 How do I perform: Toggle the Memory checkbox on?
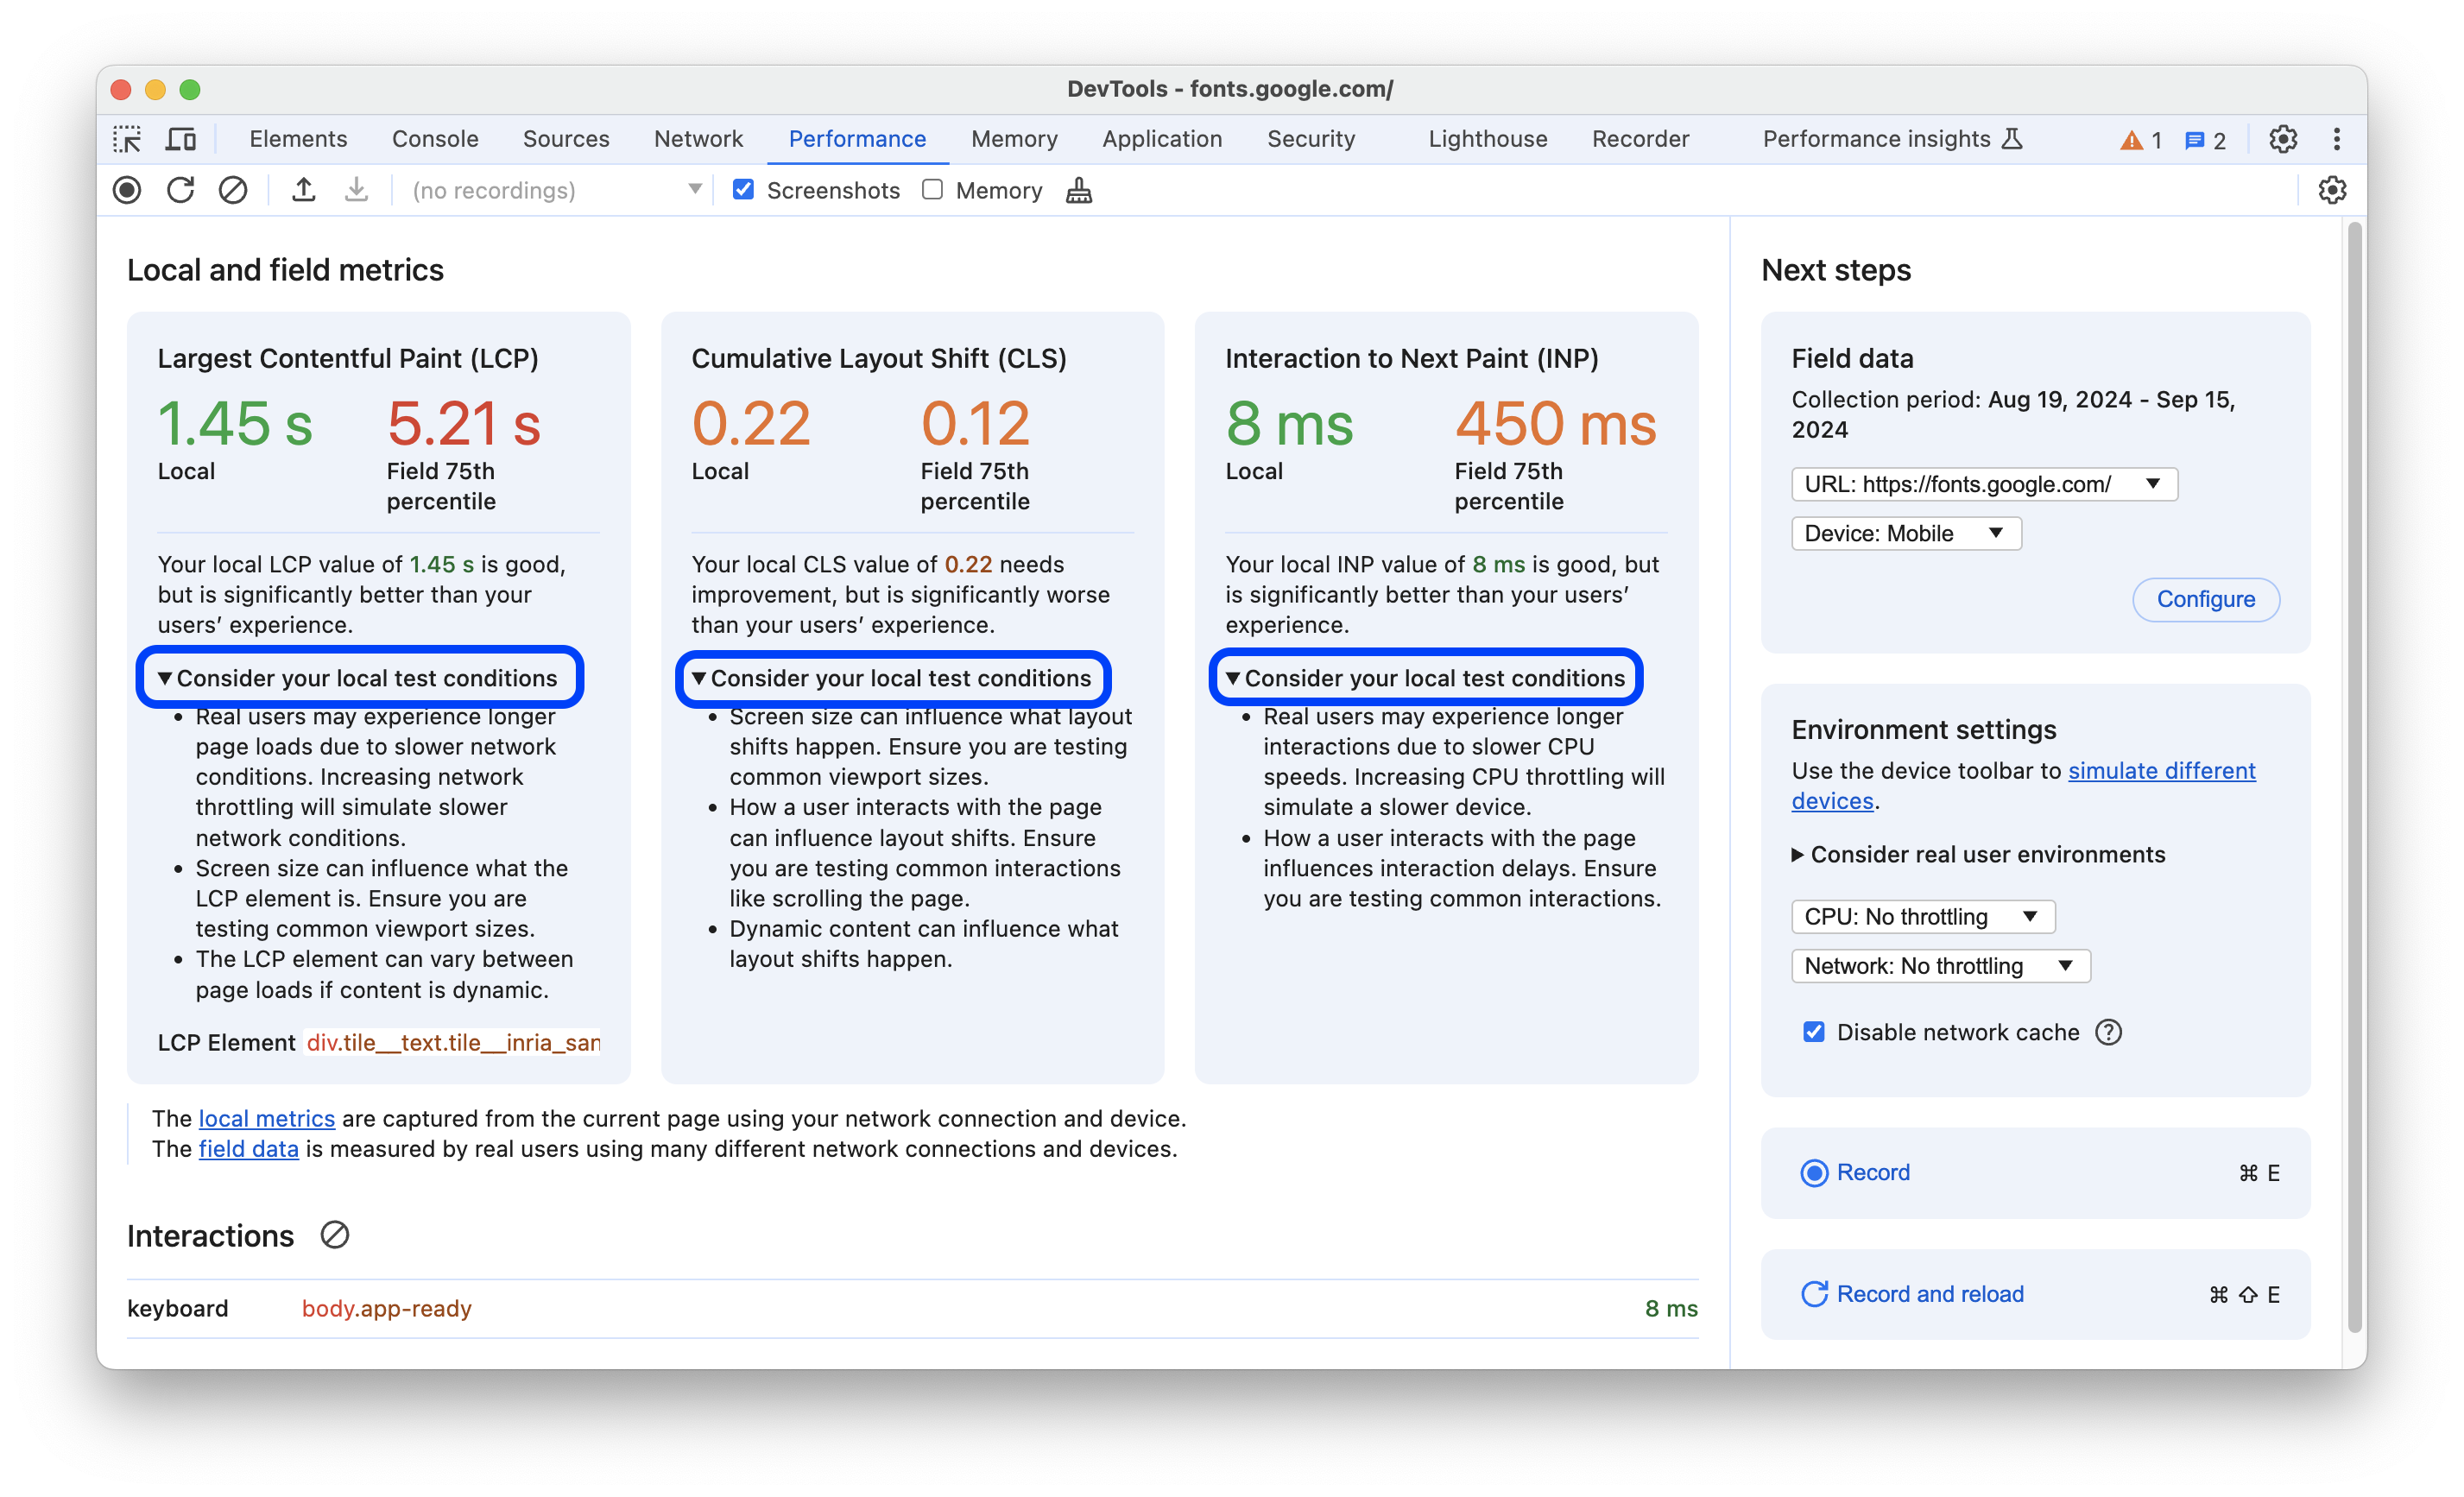tap(931, 190)
